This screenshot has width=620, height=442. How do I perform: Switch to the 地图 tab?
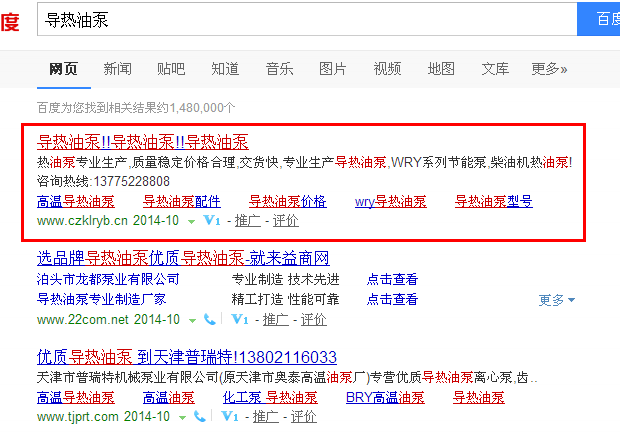[441, 69]
